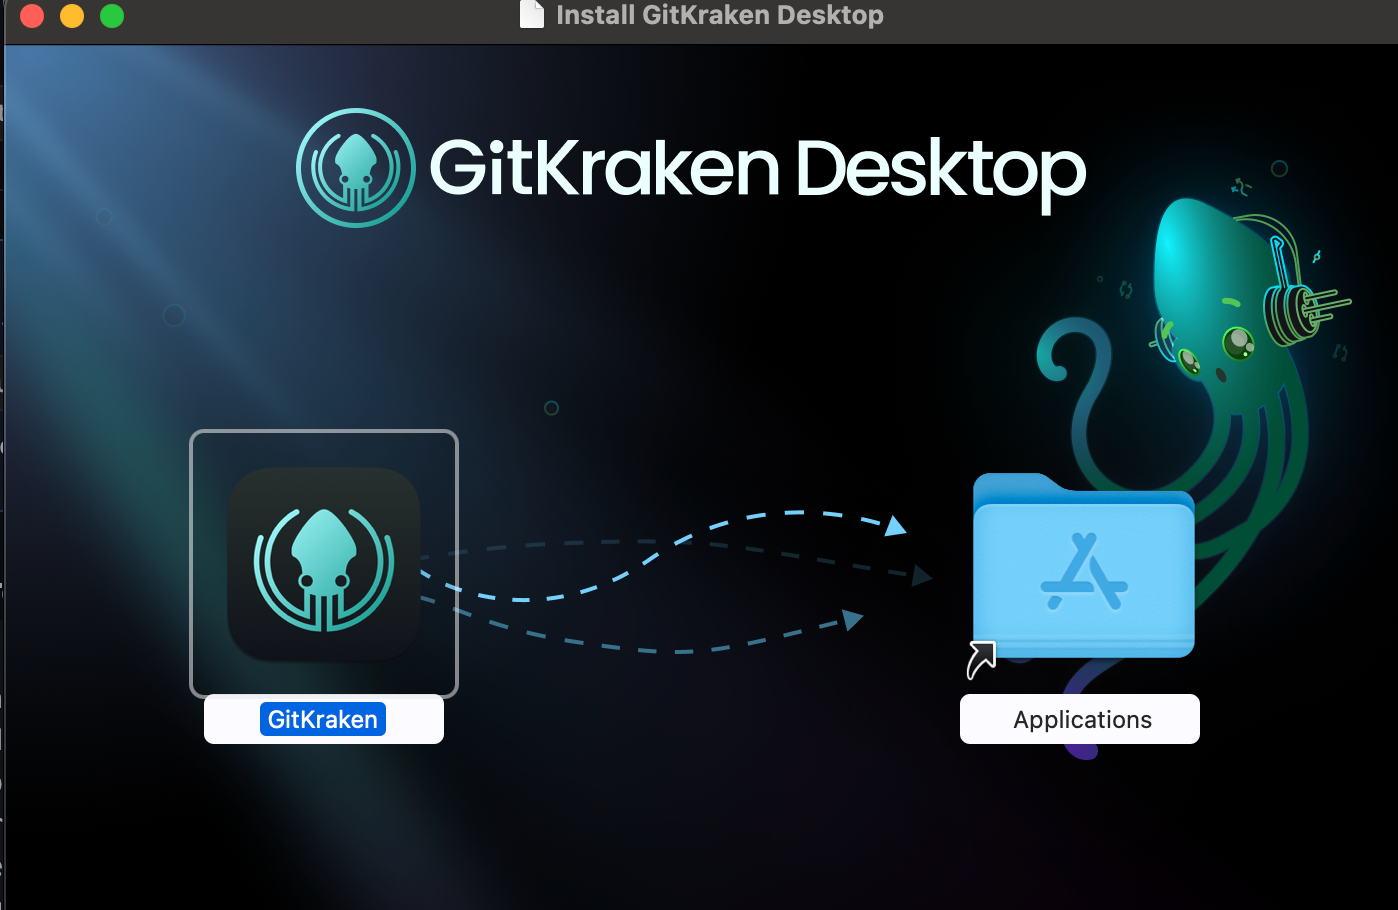This screenshot has width=1398, height=910.
Task: Click the document proxy icon in title bar
Action: coord(532,14)
